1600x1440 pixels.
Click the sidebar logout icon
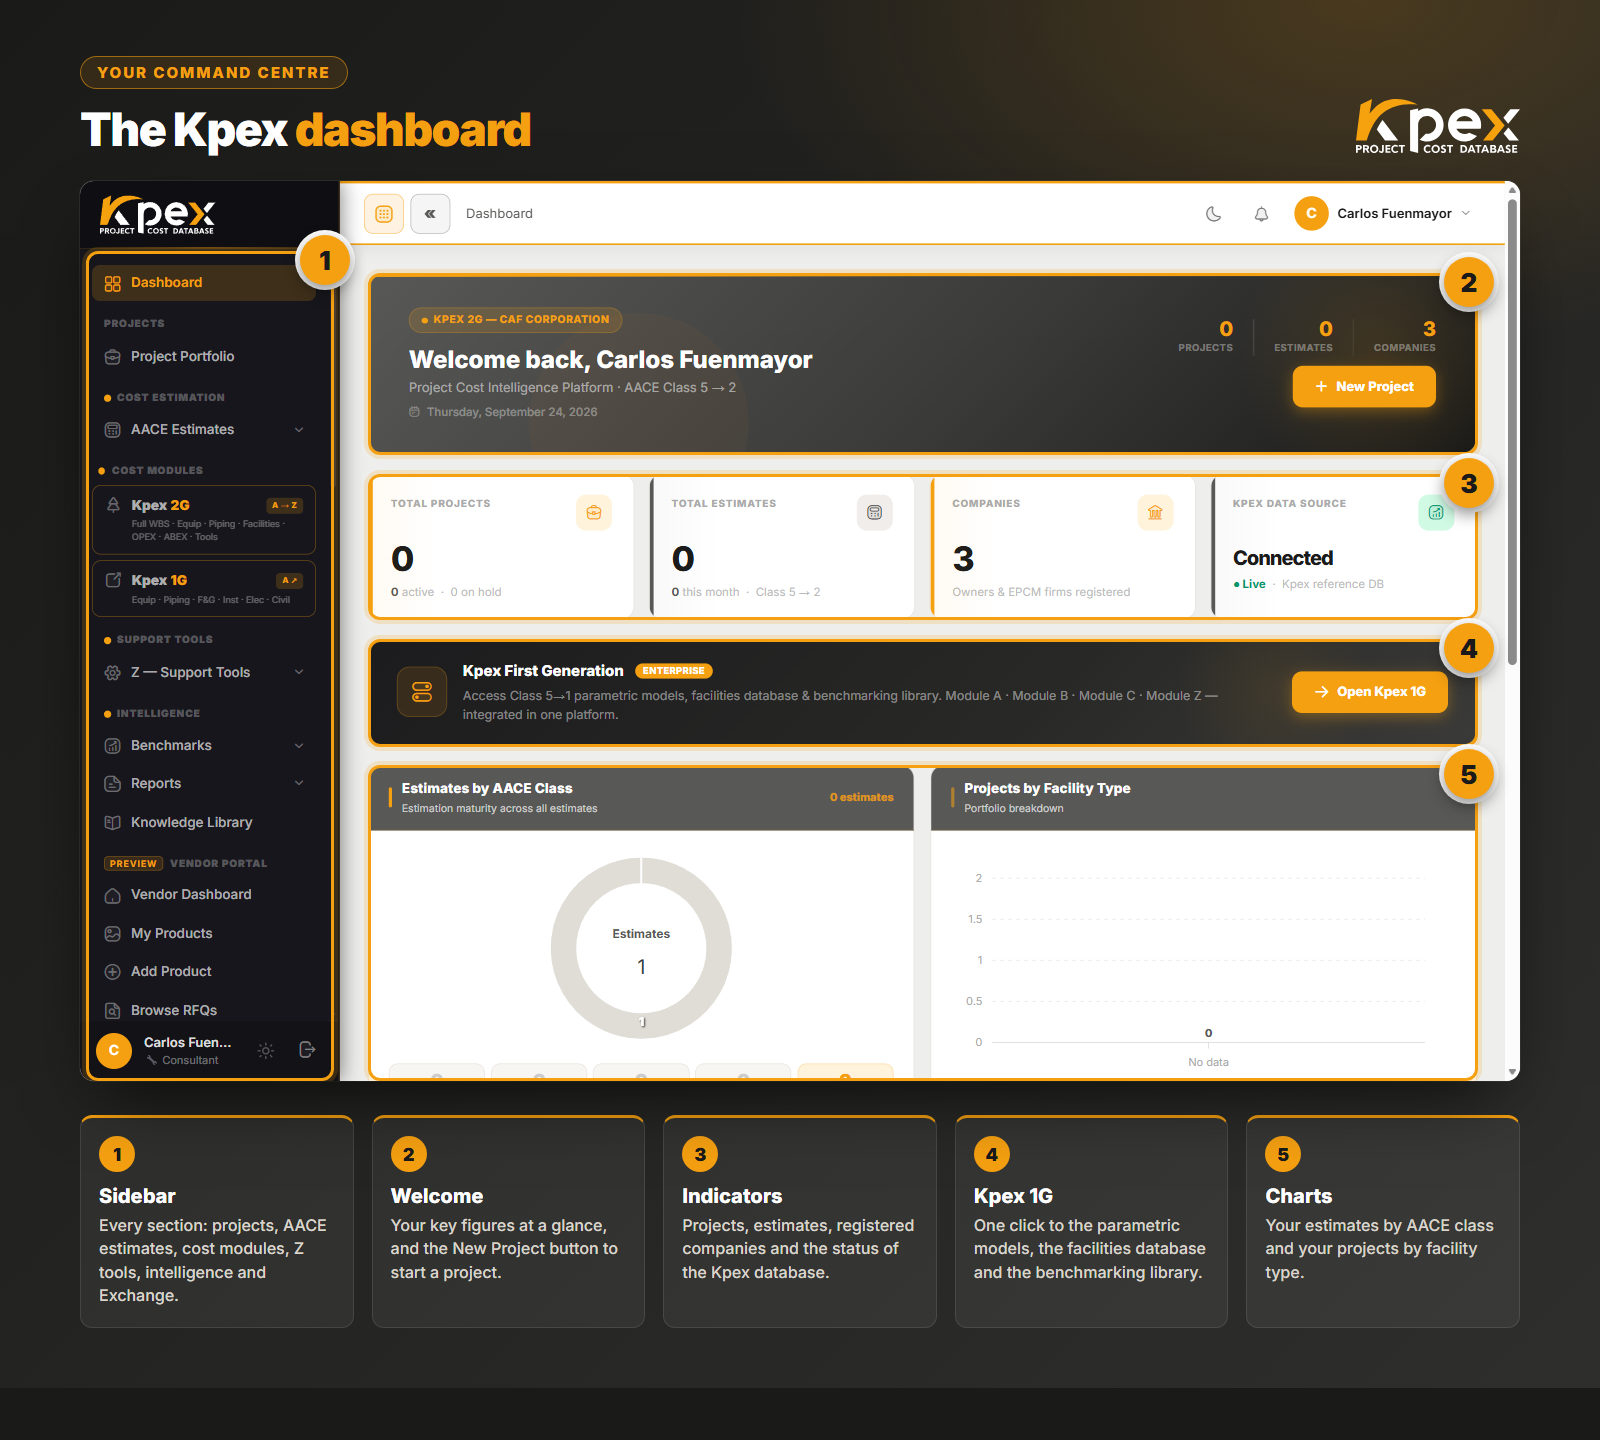pos(307,1050)
